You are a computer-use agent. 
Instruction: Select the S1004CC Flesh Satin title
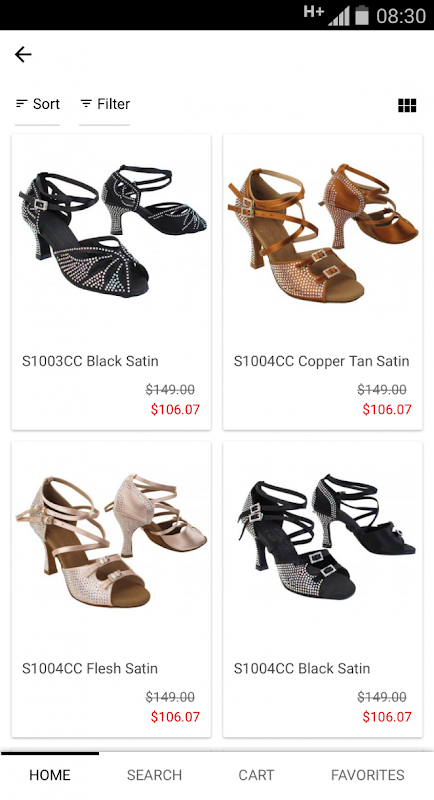90,668
